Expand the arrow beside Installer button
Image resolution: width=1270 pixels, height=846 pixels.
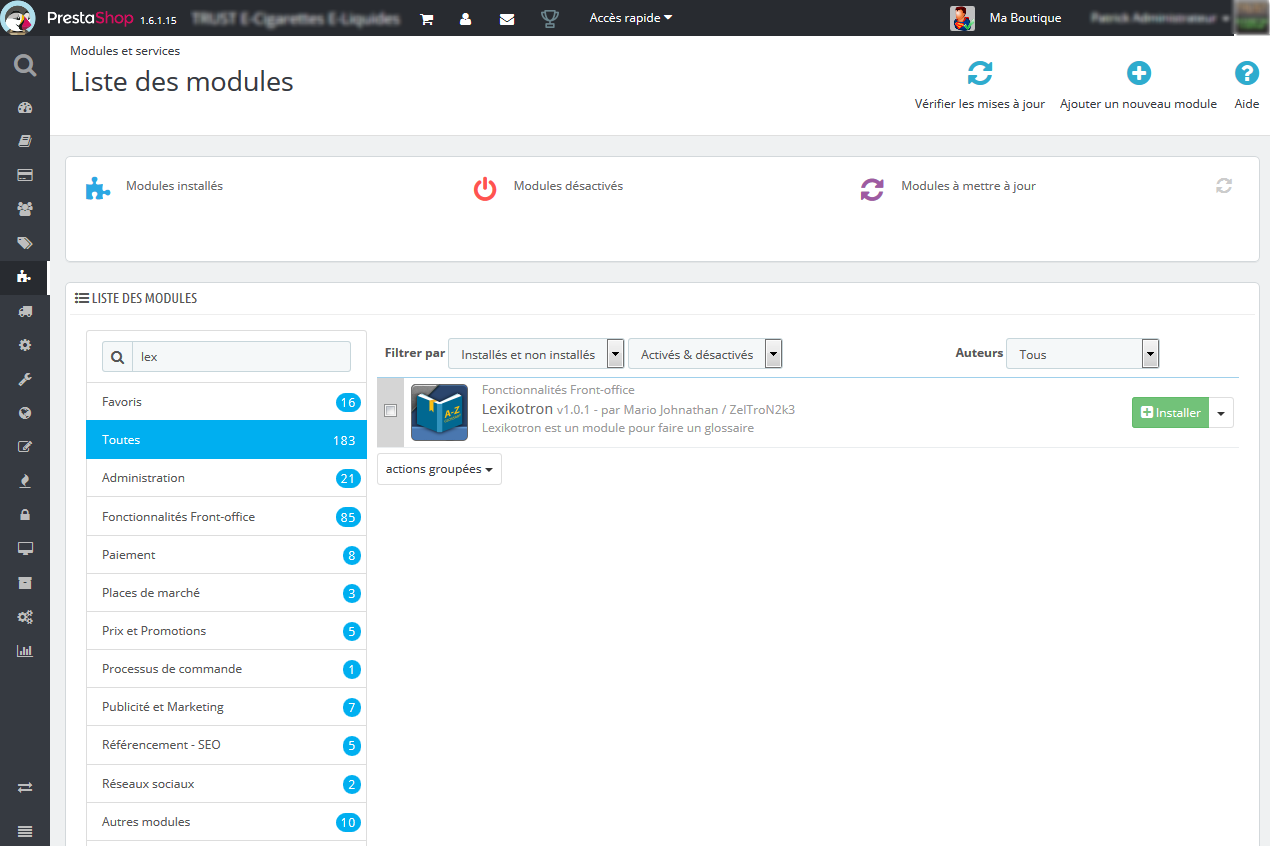(1221, 413)
